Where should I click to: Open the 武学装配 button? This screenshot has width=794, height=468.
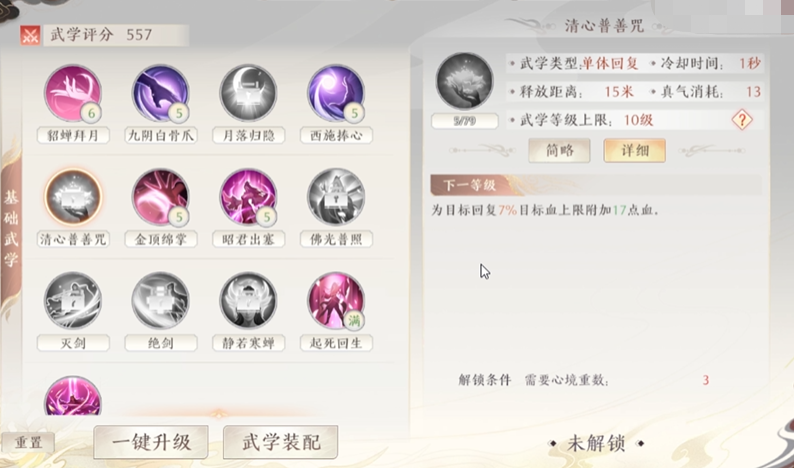(x=281, y=442)
